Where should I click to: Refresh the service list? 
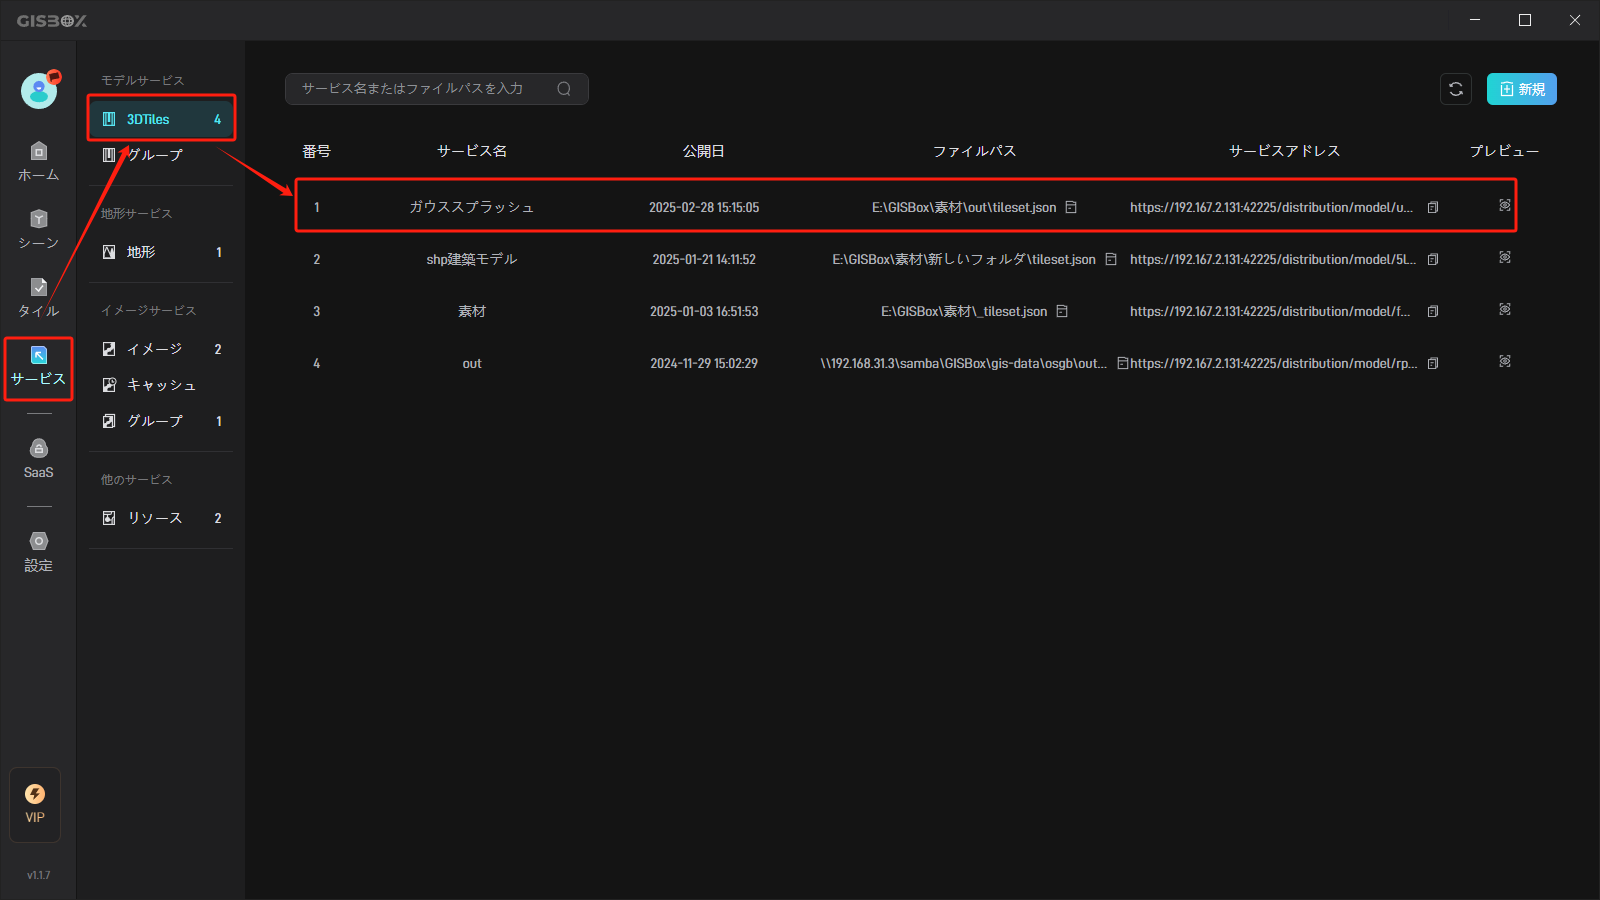point(1456,89)
